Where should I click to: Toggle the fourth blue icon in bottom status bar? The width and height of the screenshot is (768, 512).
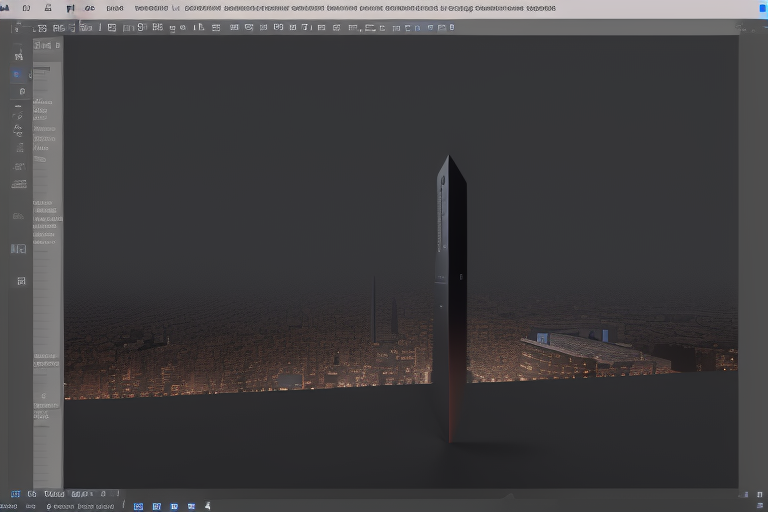click(x=191, y=506)
